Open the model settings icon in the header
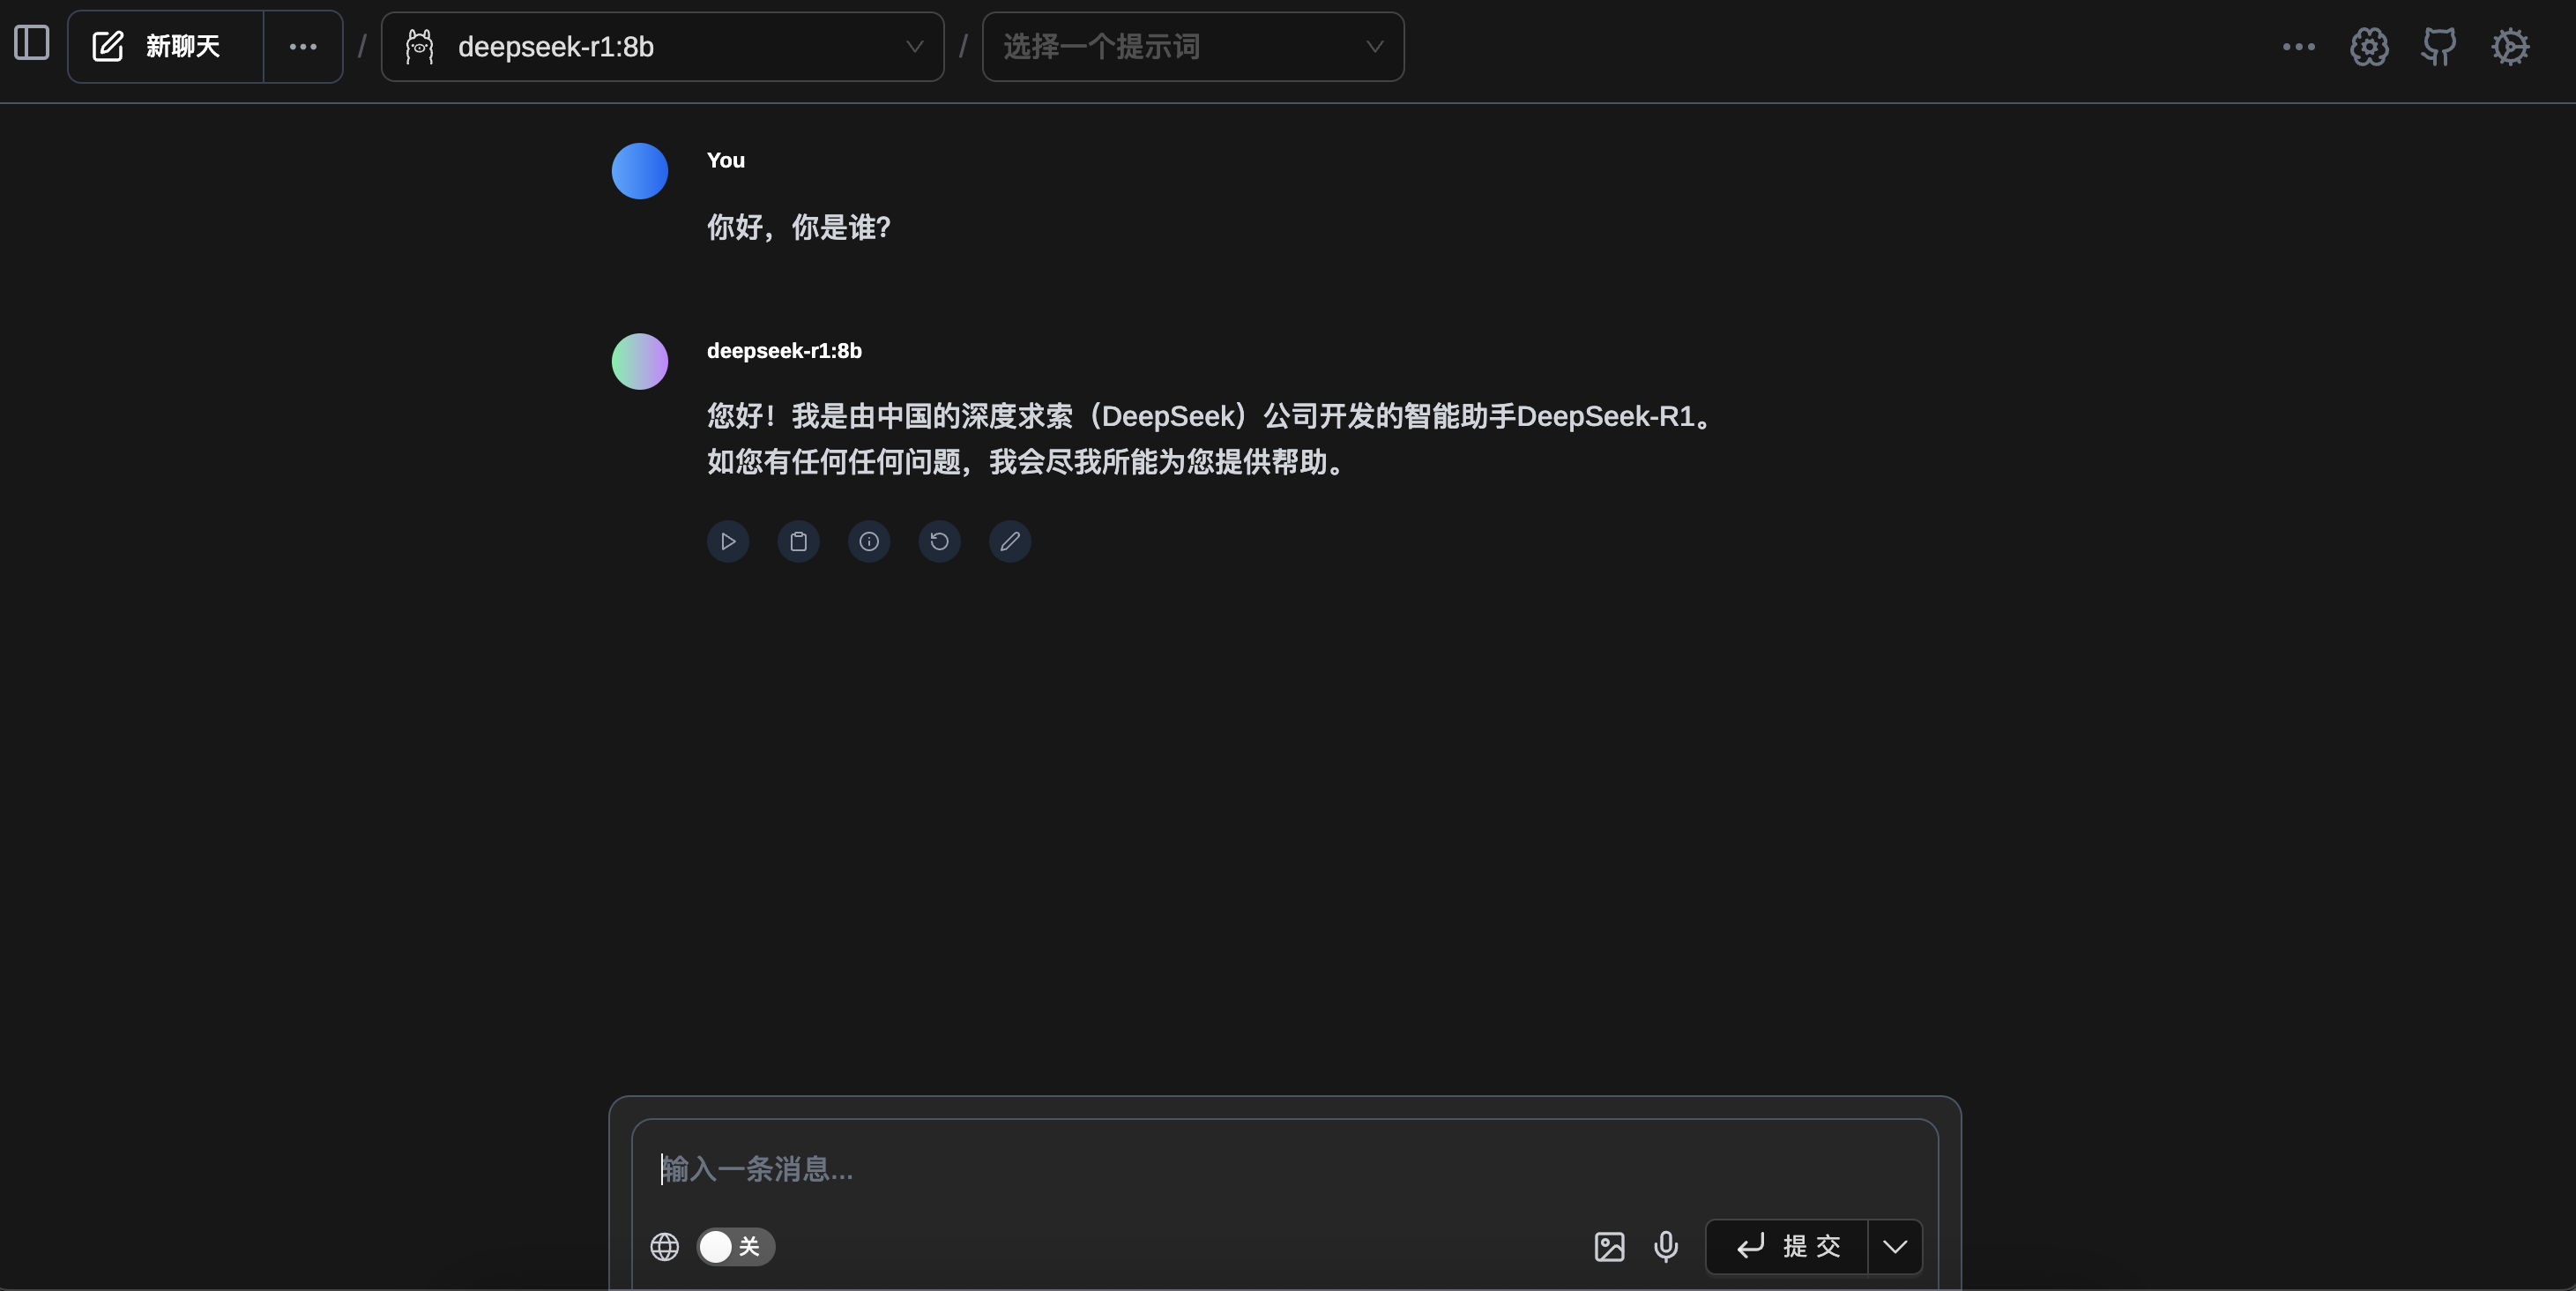The image size is (2576, 1291). 2369,46
